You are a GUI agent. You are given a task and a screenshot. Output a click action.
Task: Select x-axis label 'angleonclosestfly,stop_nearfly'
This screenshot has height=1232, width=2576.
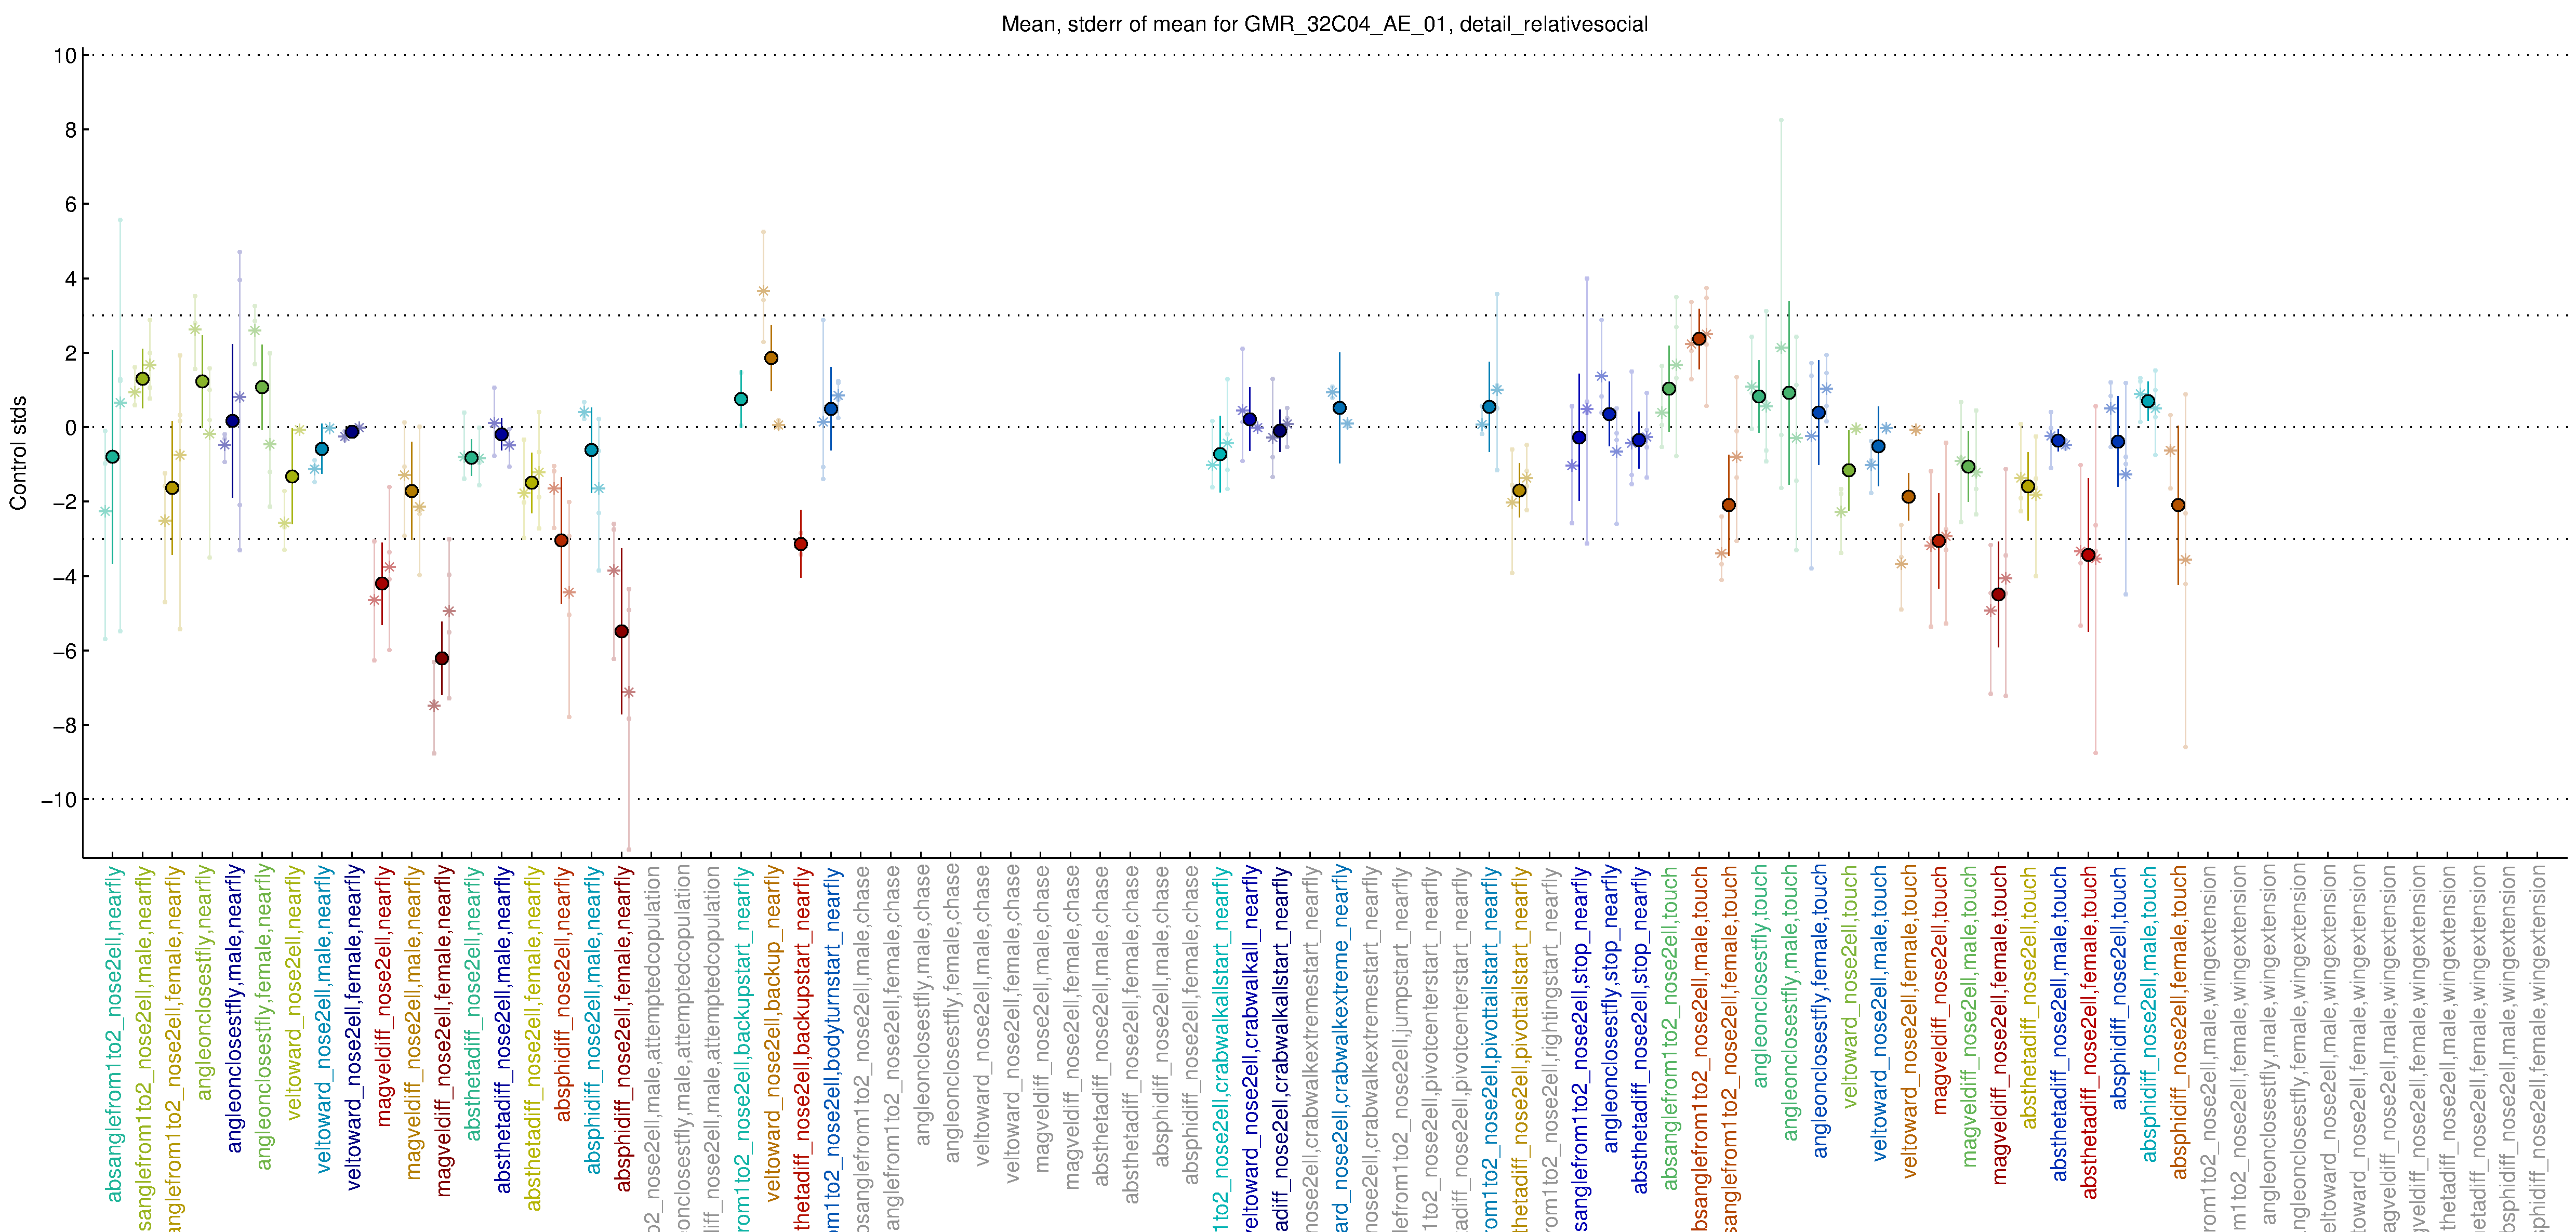[x=1611, y=1009]
